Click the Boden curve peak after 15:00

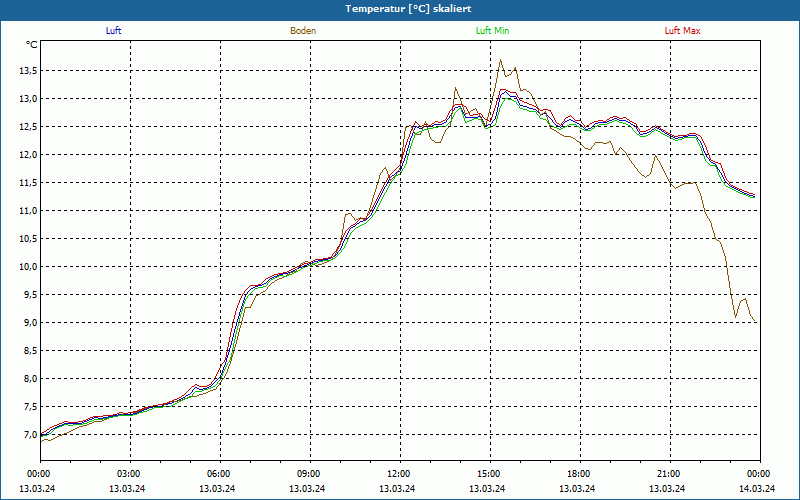(x=501, y=60)
